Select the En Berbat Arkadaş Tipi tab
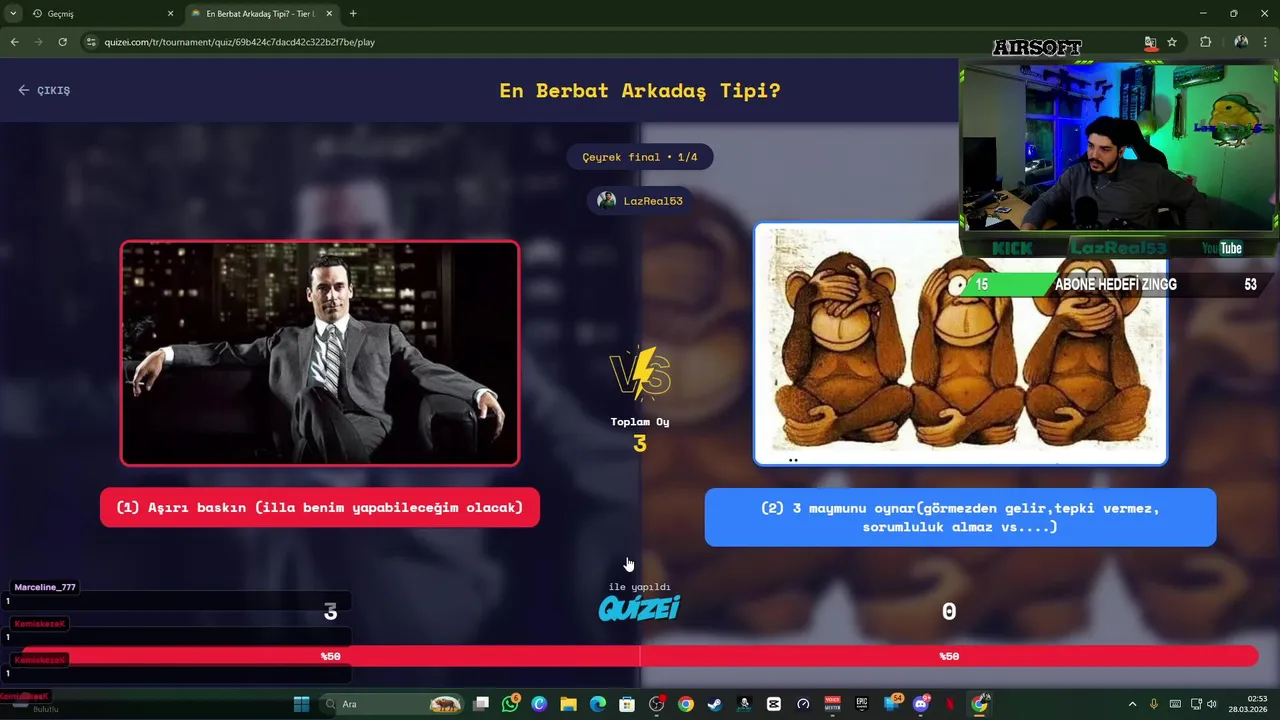This screenshot has width=1280, height=720. tap(262, 14)
